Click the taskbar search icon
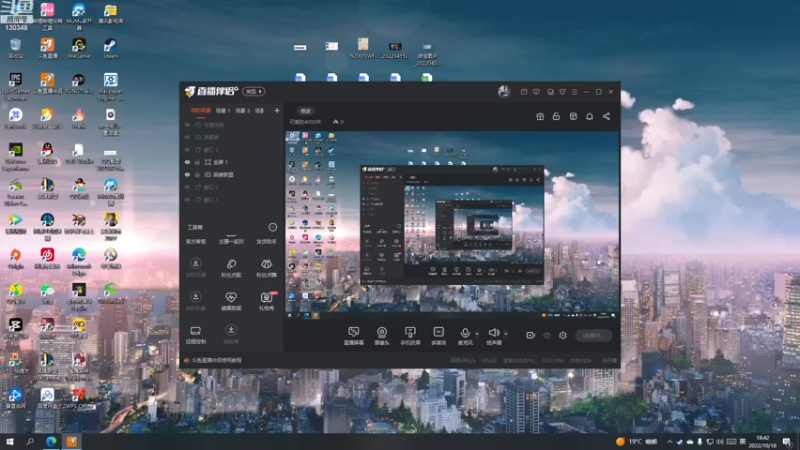Screen dimensions: 800x450 pos(30,441)
